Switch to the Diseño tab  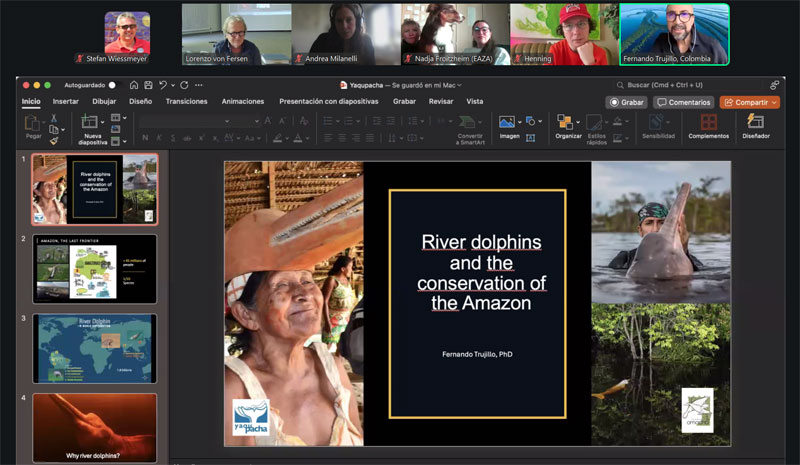tap(140, 102)
